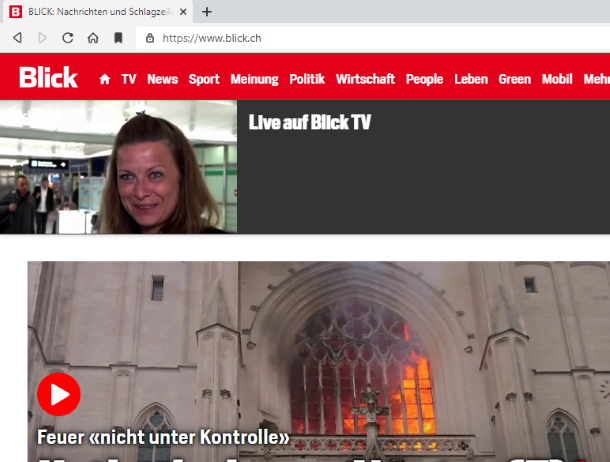The height and width of the screenshot is (462, 610).
Task: Go to the browser home page icon
Action: [93, 38]
